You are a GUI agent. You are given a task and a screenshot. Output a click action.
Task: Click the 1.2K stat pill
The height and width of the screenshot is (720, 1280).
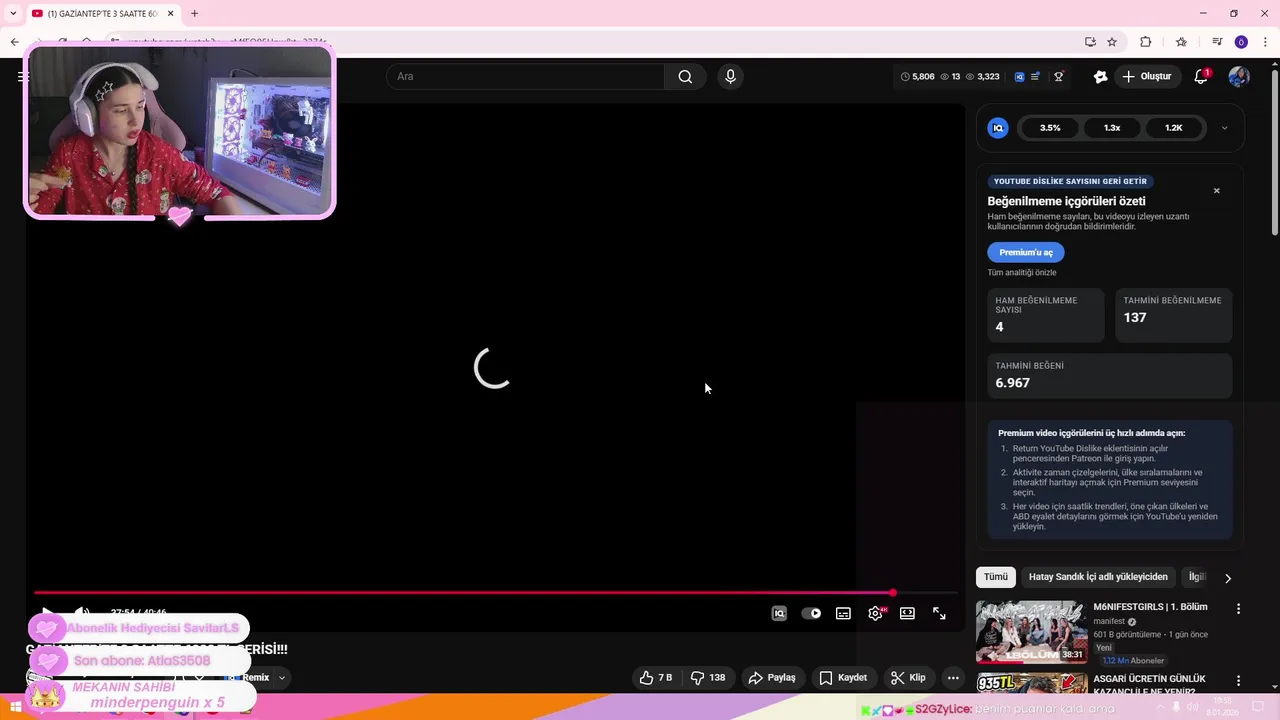point(1174,128)
